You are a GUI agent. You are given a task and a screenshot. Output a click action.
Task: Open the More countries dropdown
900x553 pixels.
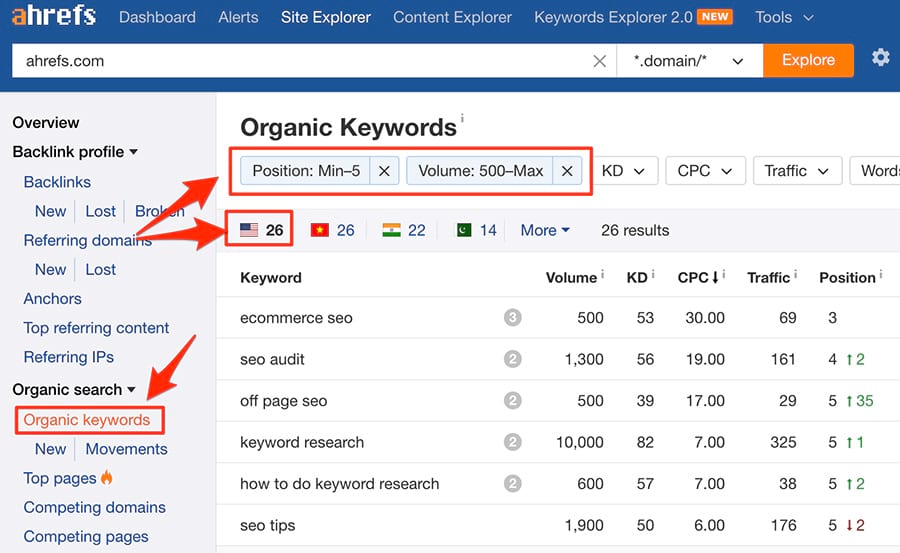[x=545, y=230]
